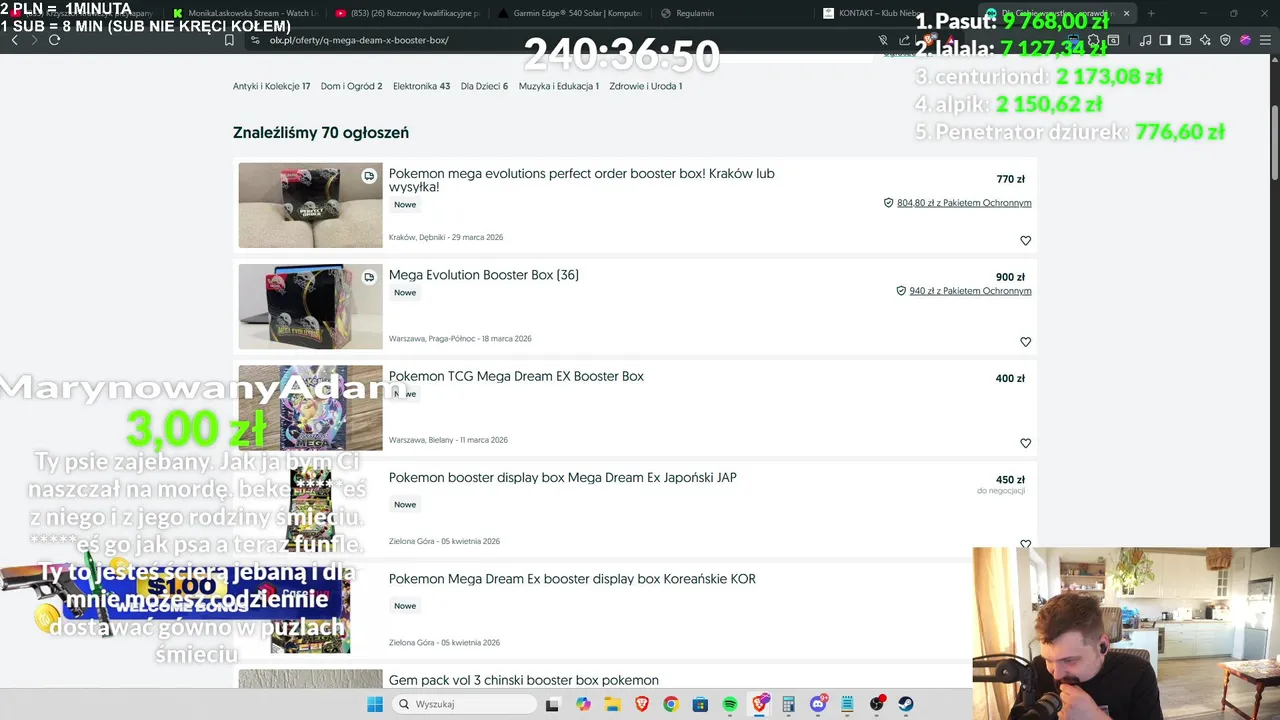Open OBS Studio from the taskbar
This screenshot has width=1280, height=720.
point(877,704)
